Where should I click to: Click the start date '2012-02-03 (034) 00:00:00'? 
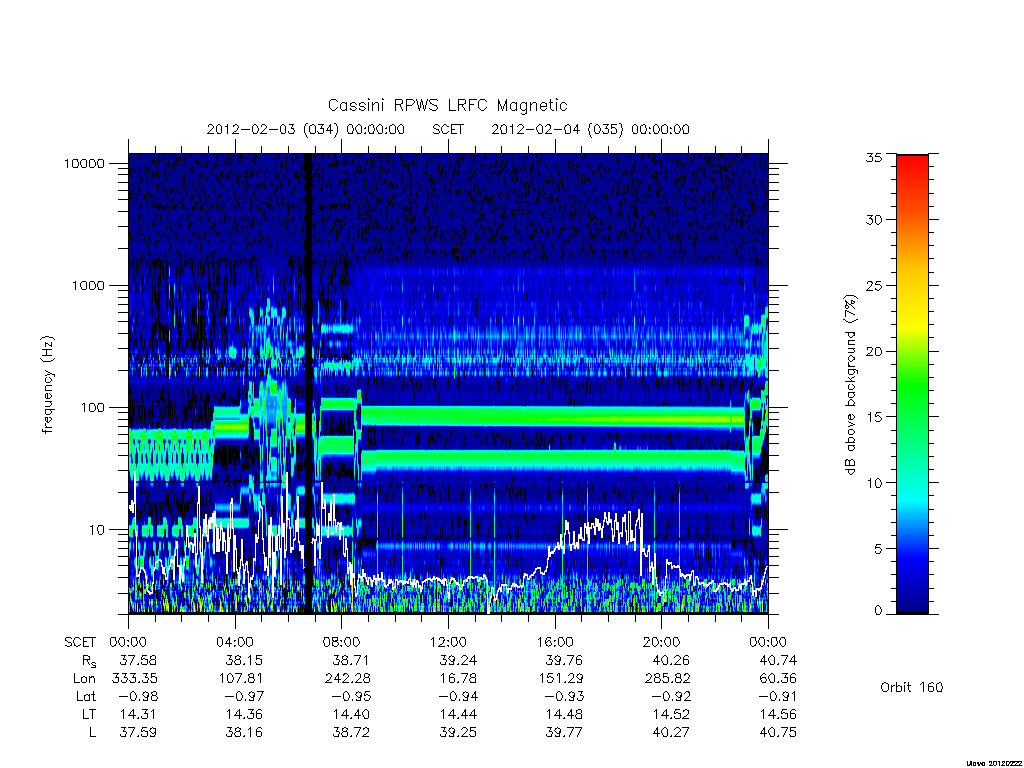click(306, 129)
